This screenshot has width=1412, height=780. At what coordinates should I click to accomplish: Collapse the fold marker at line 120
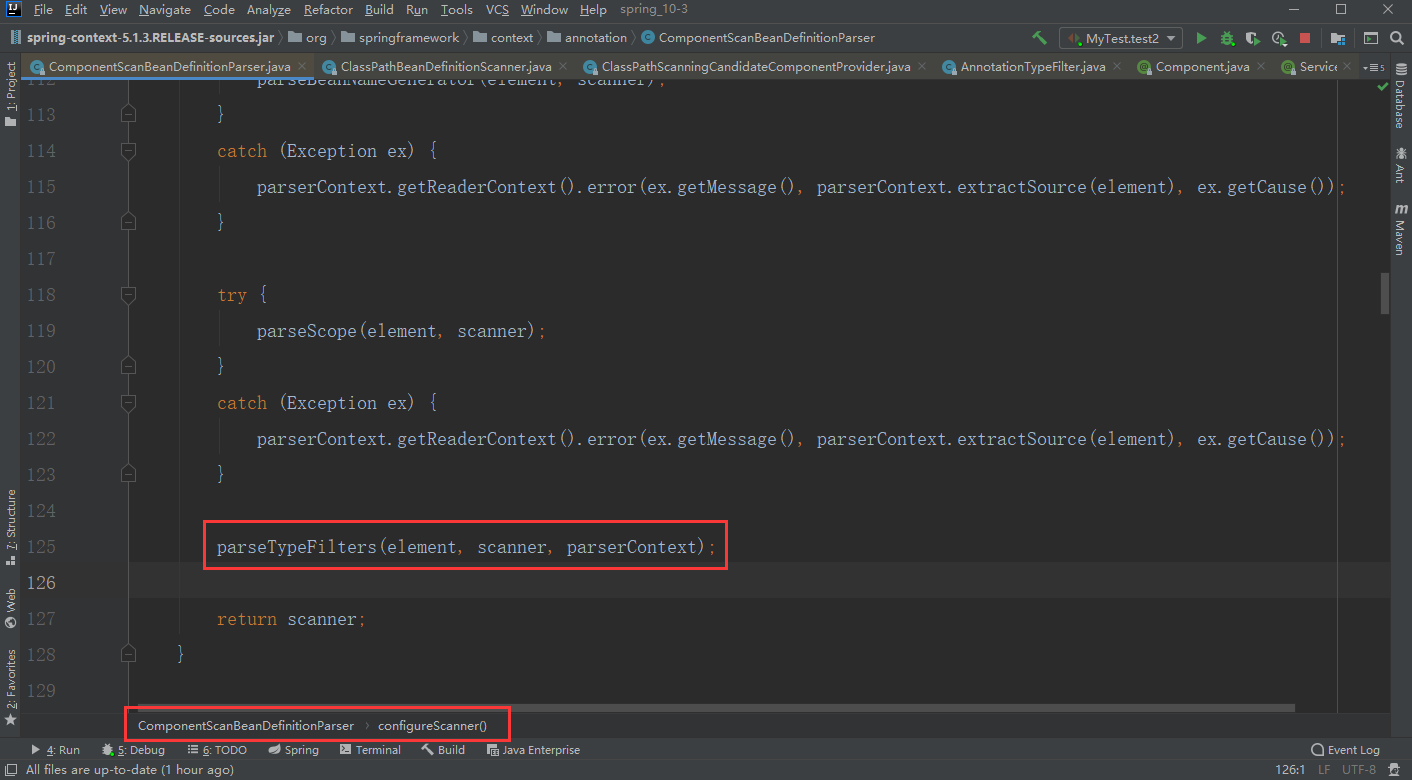[128, 367]
